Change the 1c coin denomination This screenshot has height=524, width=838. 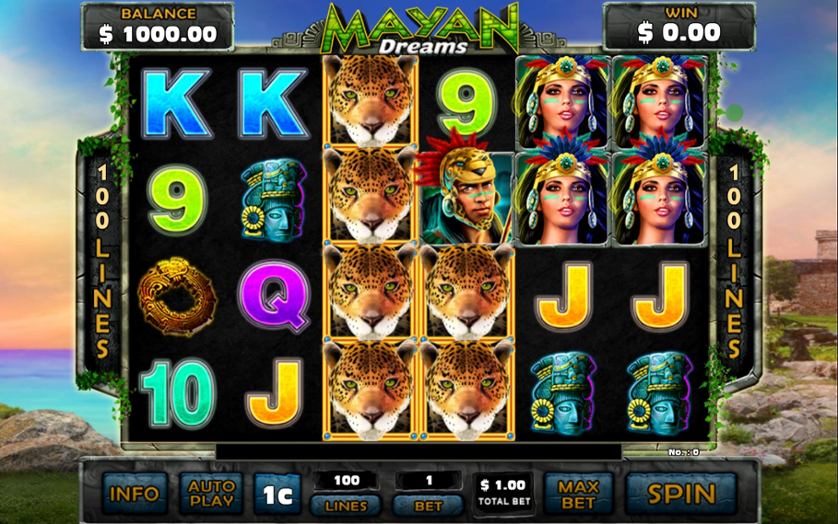pos(277,495)
